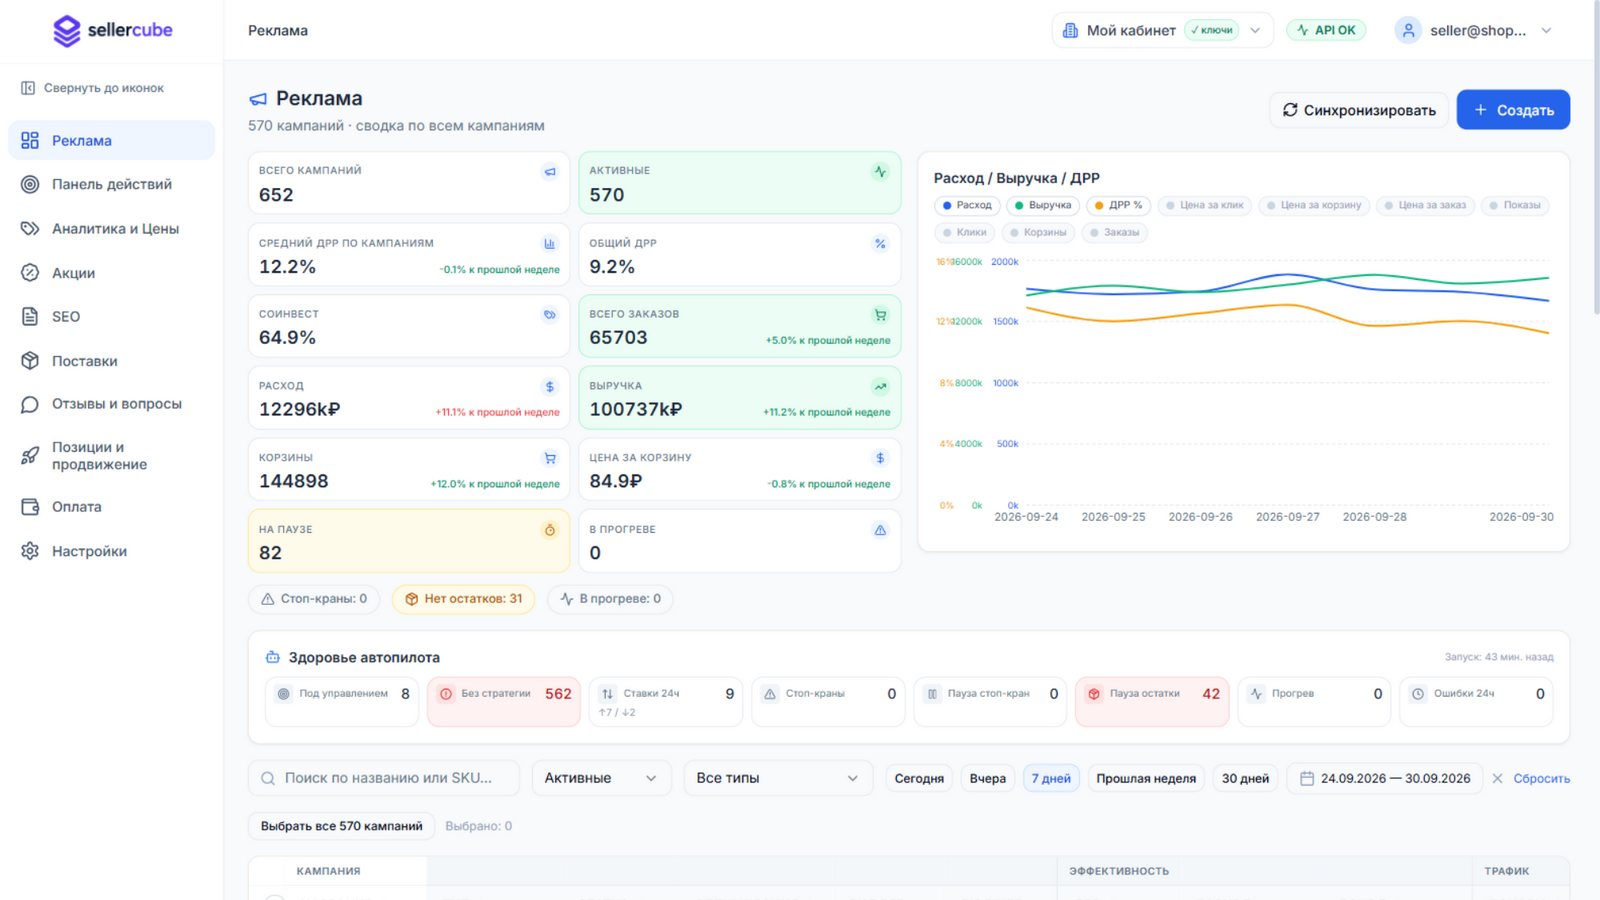1600x900 pixels.
Task: Click the chart icon in Средний ДРР card
Action: (x=549, y=244)
